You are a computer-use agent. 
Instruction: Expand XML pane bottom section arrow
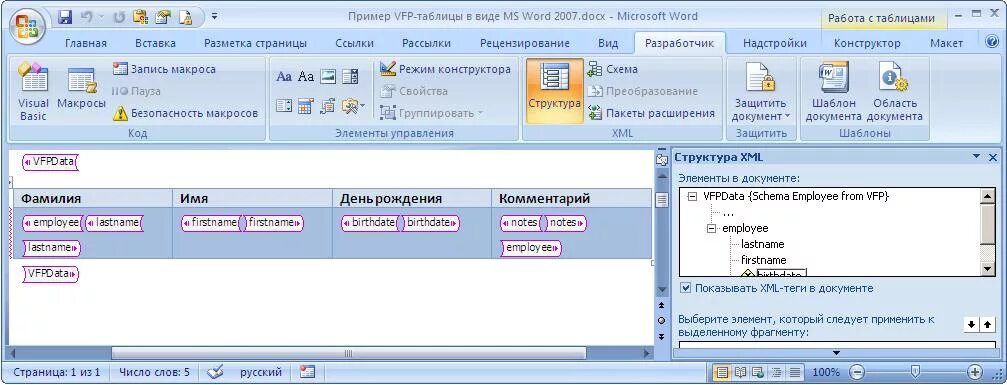pos(836,352)
